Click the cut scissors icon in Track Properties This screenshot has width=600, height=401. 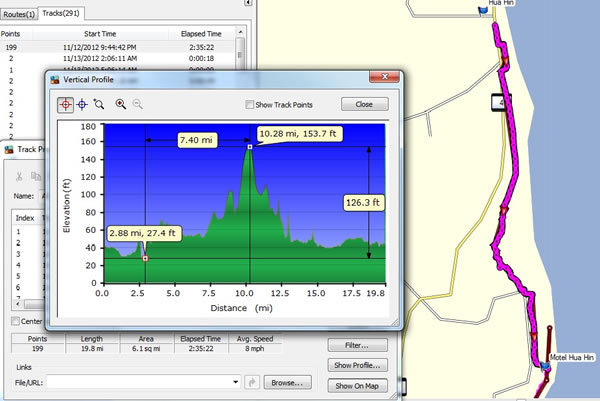click(x=18, y=176)
